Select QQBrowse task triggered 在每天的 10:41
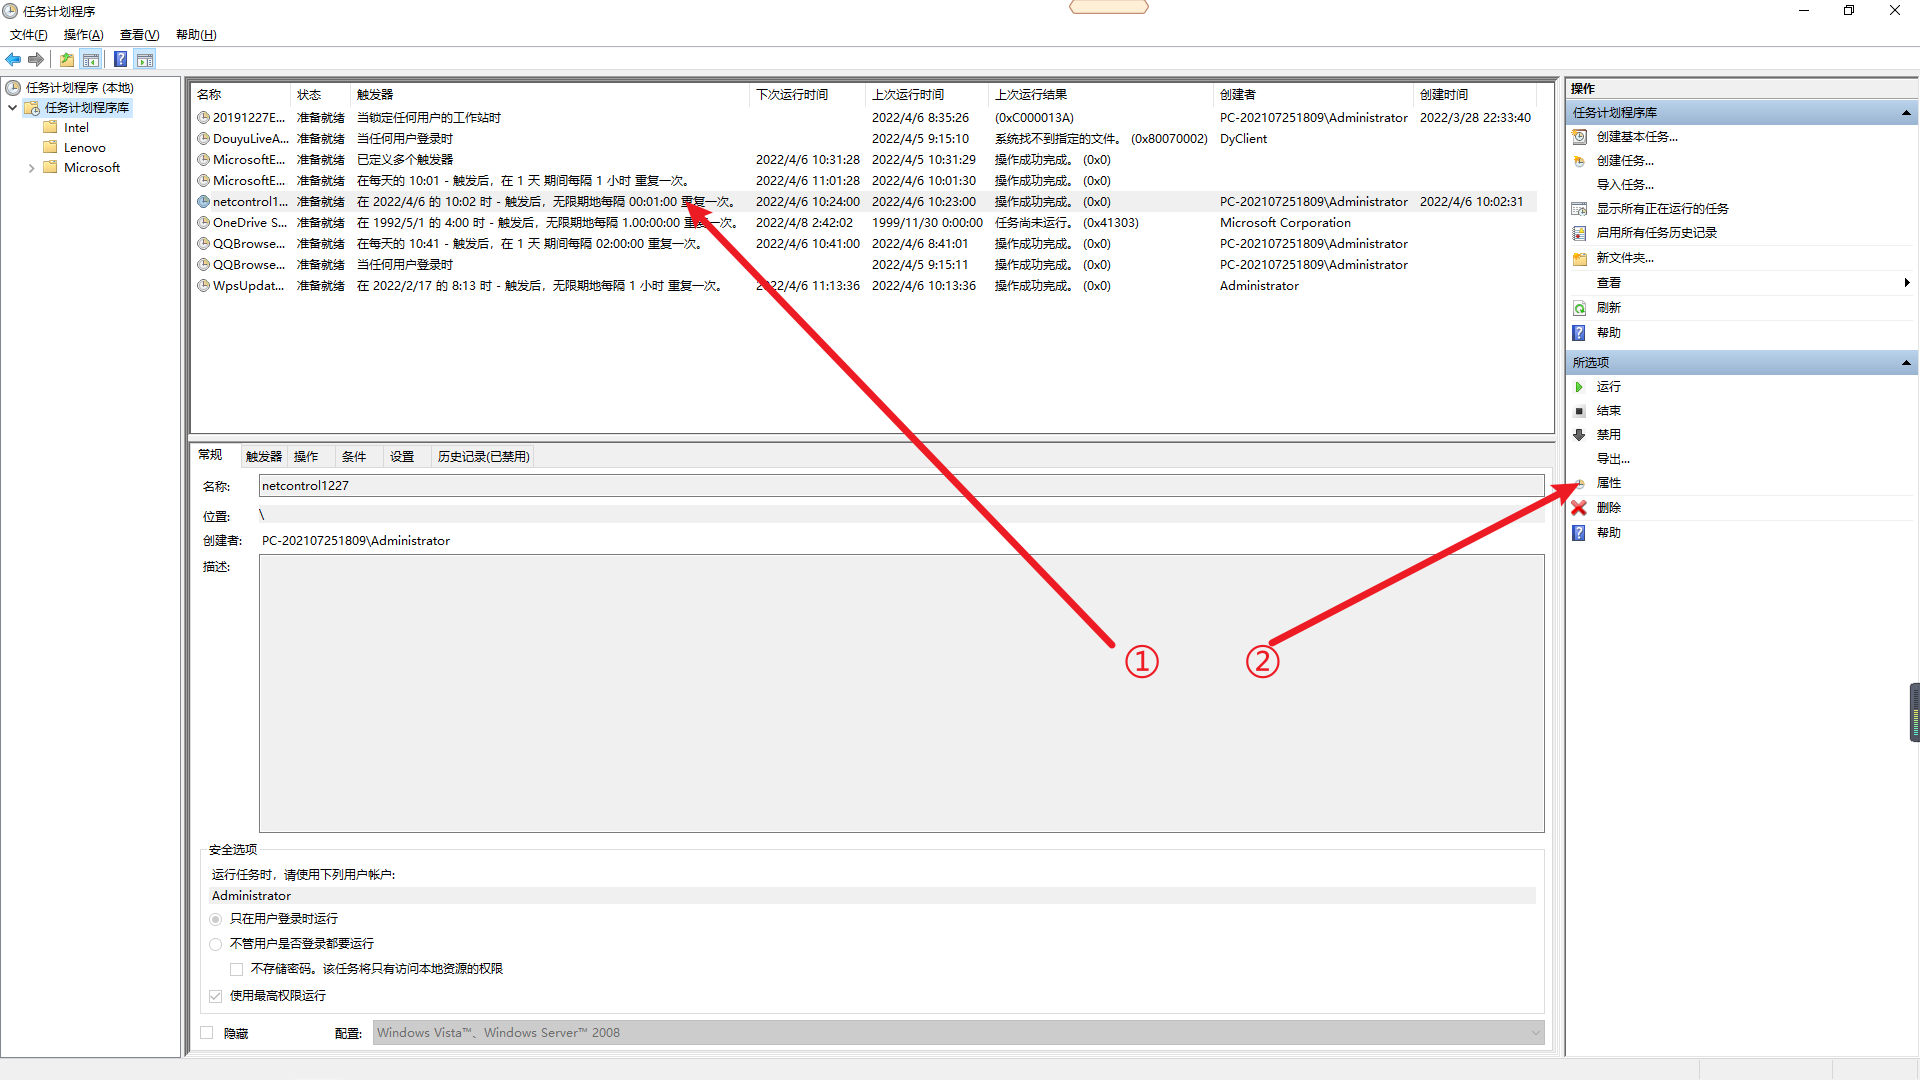 (865, 244)
